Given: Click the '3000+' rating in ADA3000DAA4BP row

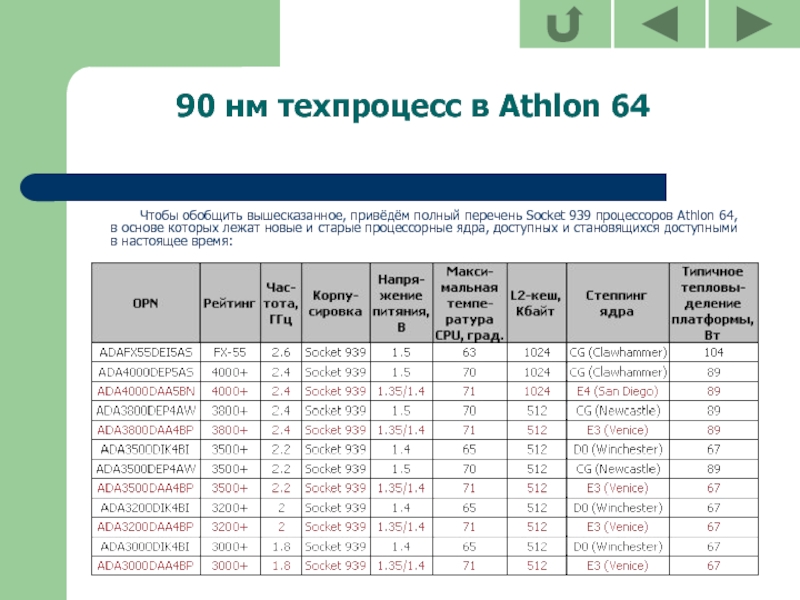Looking at the screenshot, I should point(230,566).
